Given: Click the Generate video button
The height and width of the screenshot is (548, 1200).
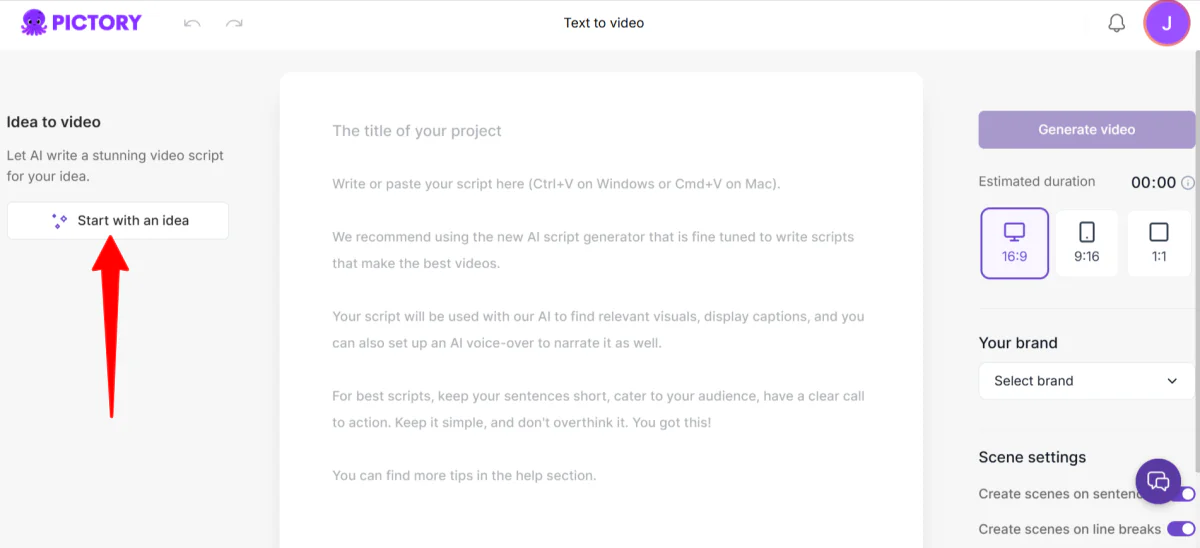Looking at the screenshot, I should pyautogui.click(x=1086, y=130).
